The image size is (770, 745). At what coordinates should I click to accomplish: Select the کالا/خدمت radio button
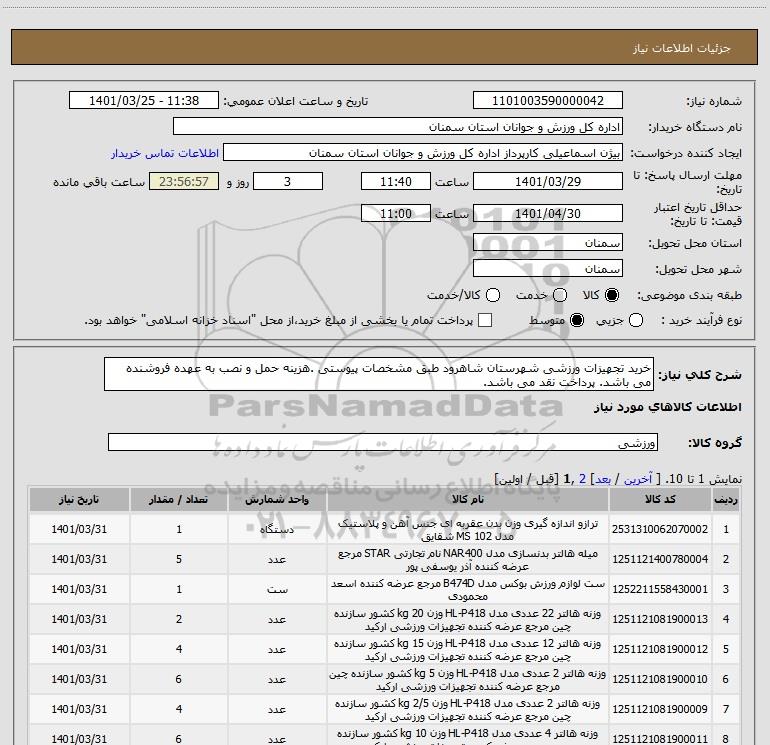493,295
